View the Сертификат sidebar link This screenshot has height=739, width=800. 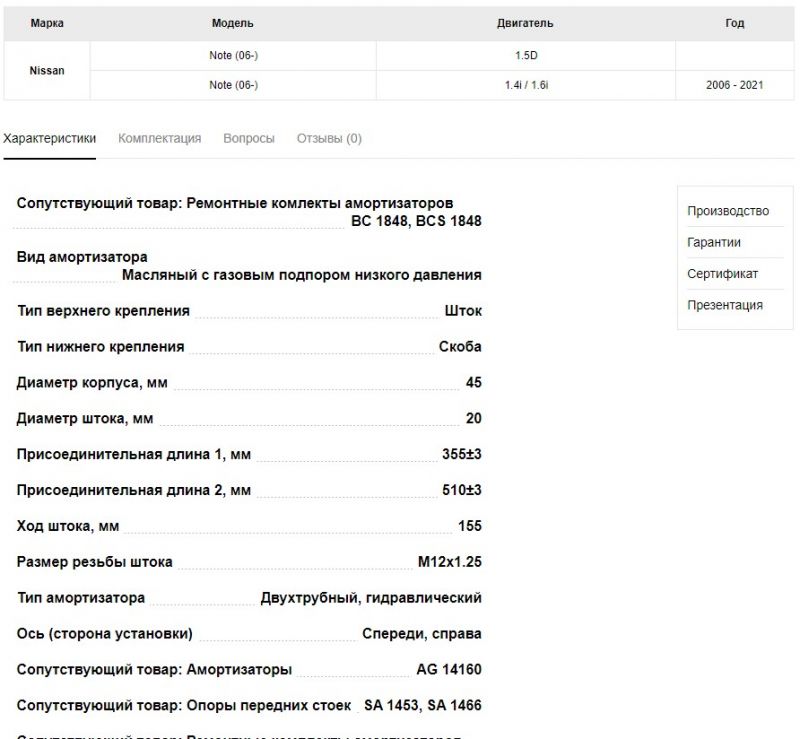(x=722, y=273)
